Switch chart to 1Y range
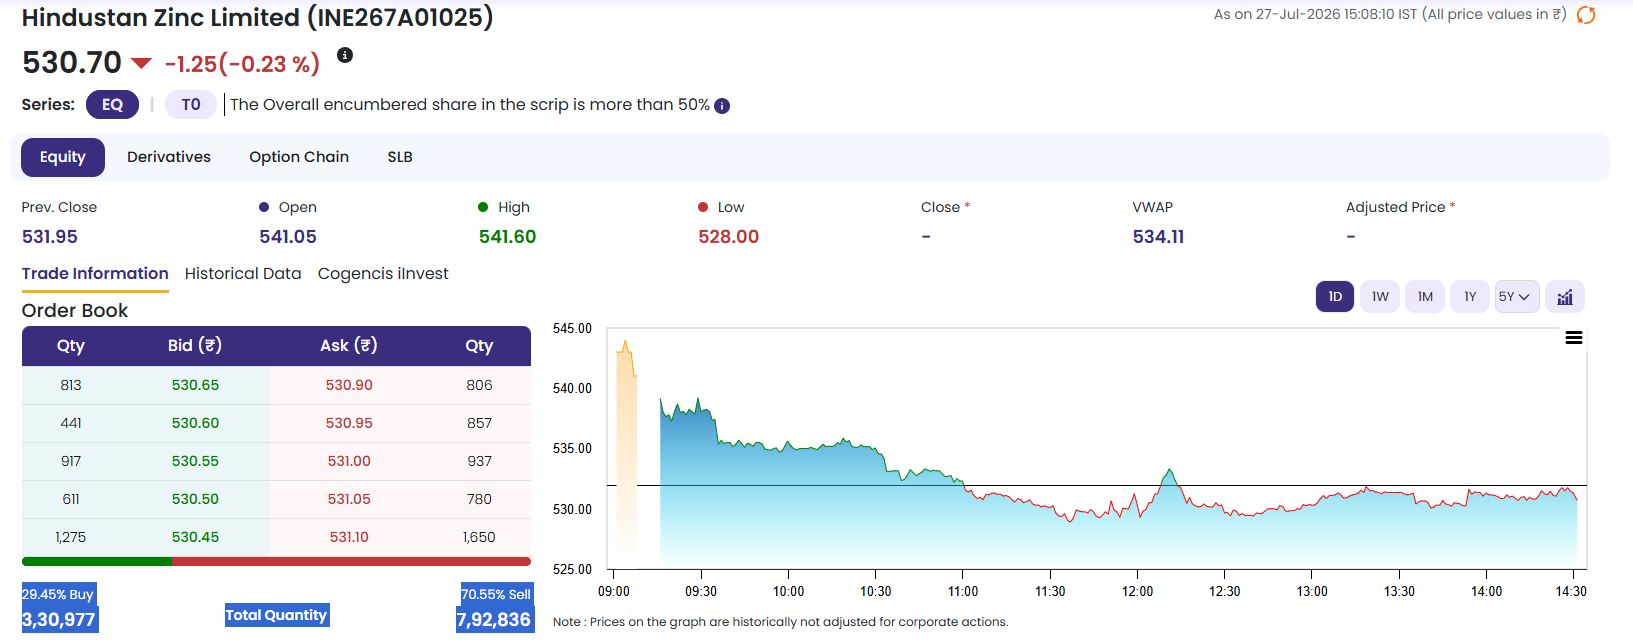 [x=1470, y=297]
